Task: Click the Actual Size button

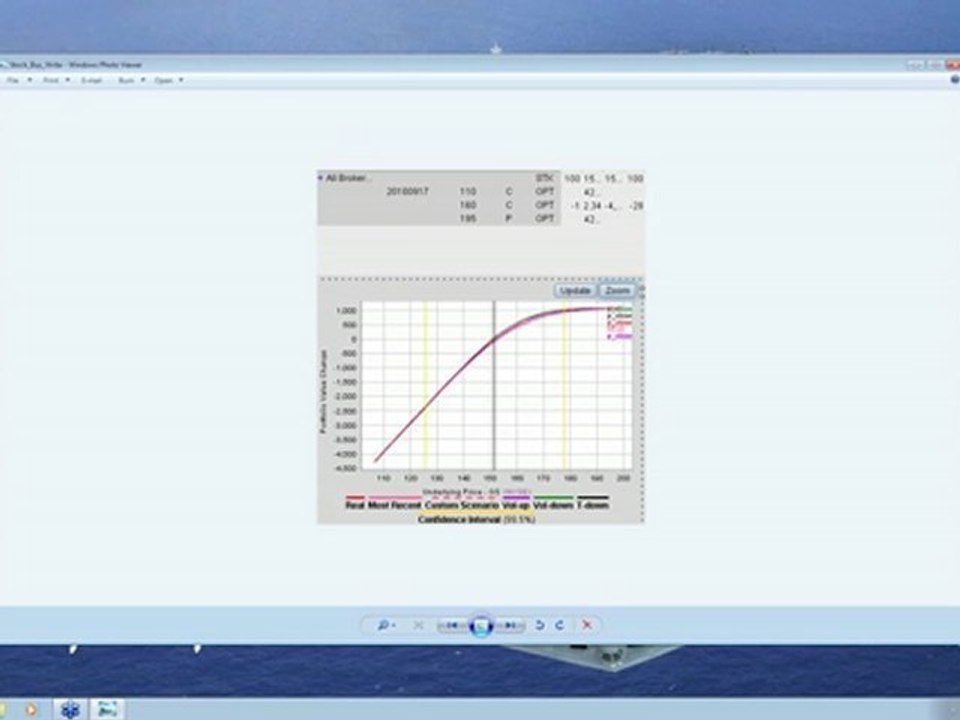Action: click(418, 625)
